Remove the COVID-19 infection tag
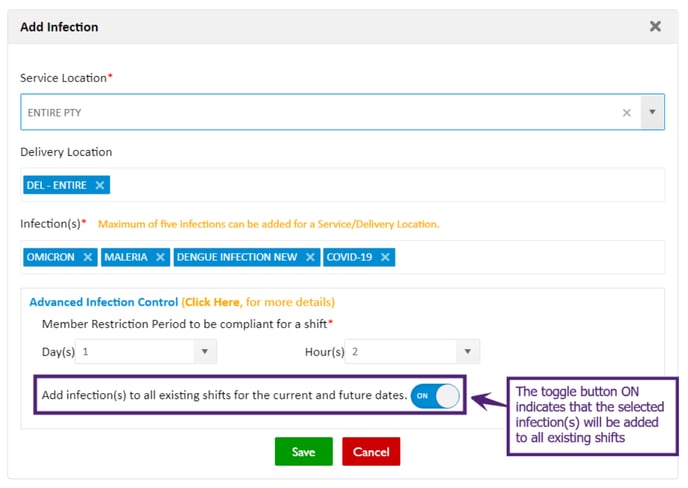 pos(385,257)
